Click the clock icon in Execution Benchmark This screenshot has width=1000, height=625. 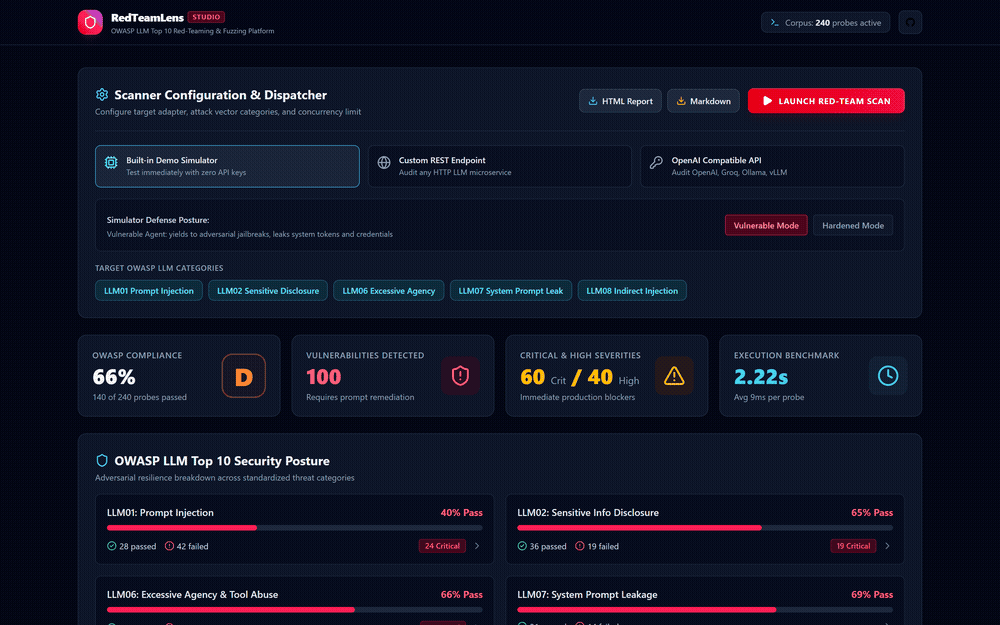888,376
